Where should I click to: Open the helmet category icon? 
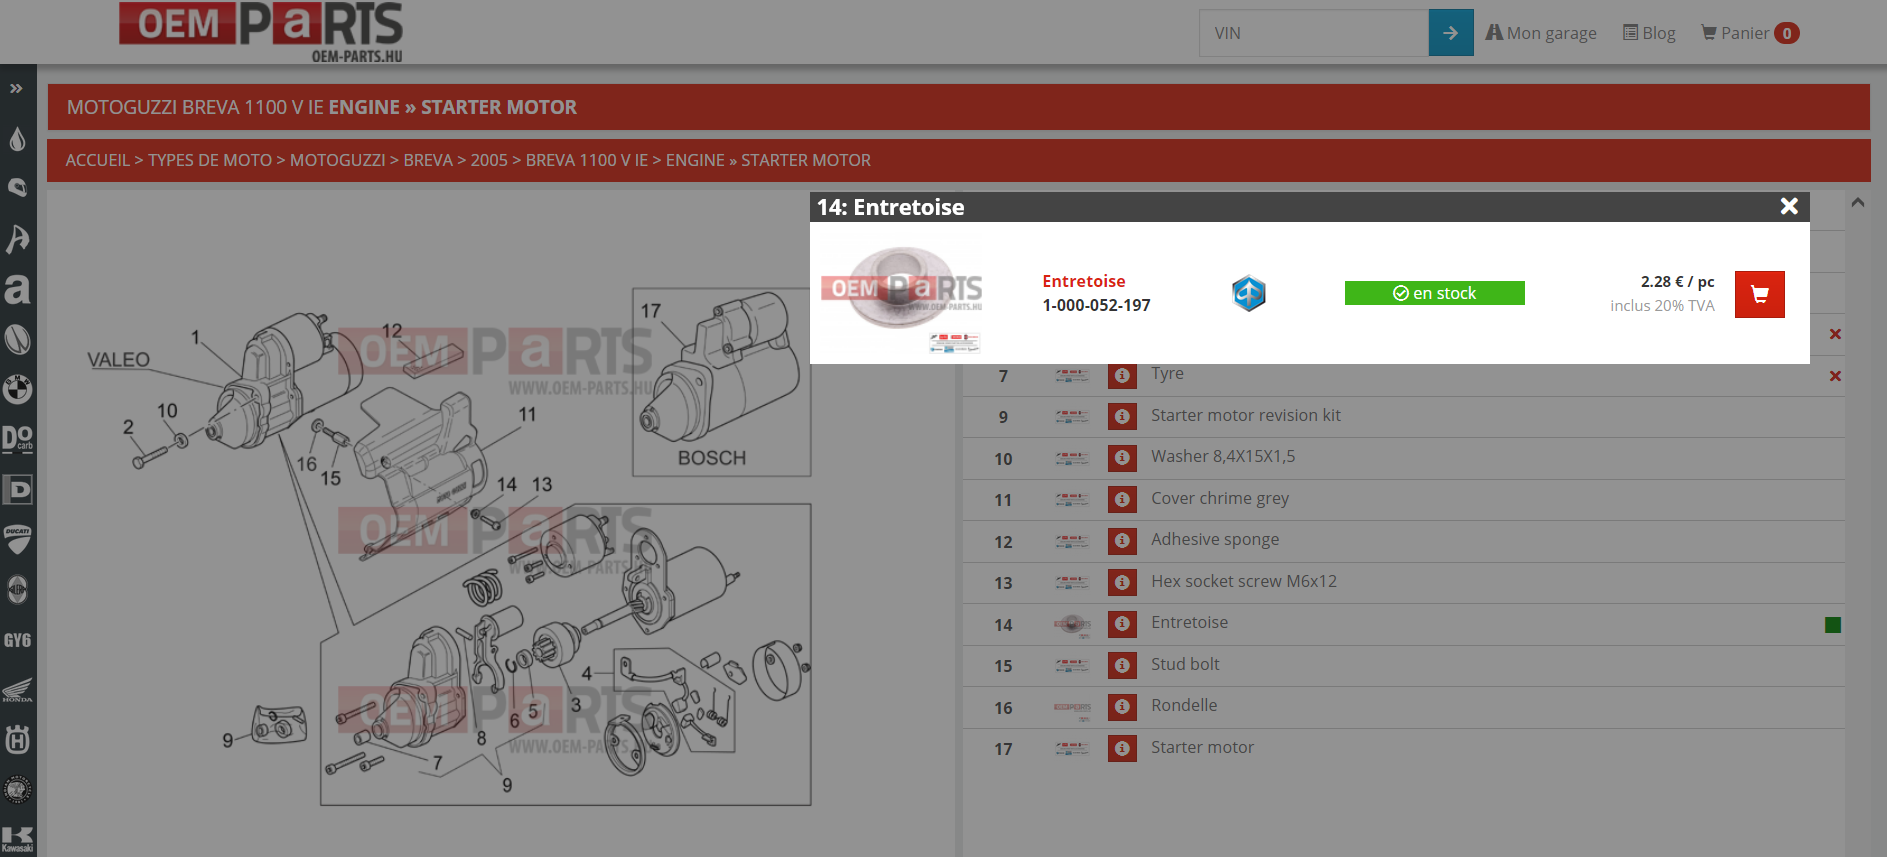pos(17,188)
